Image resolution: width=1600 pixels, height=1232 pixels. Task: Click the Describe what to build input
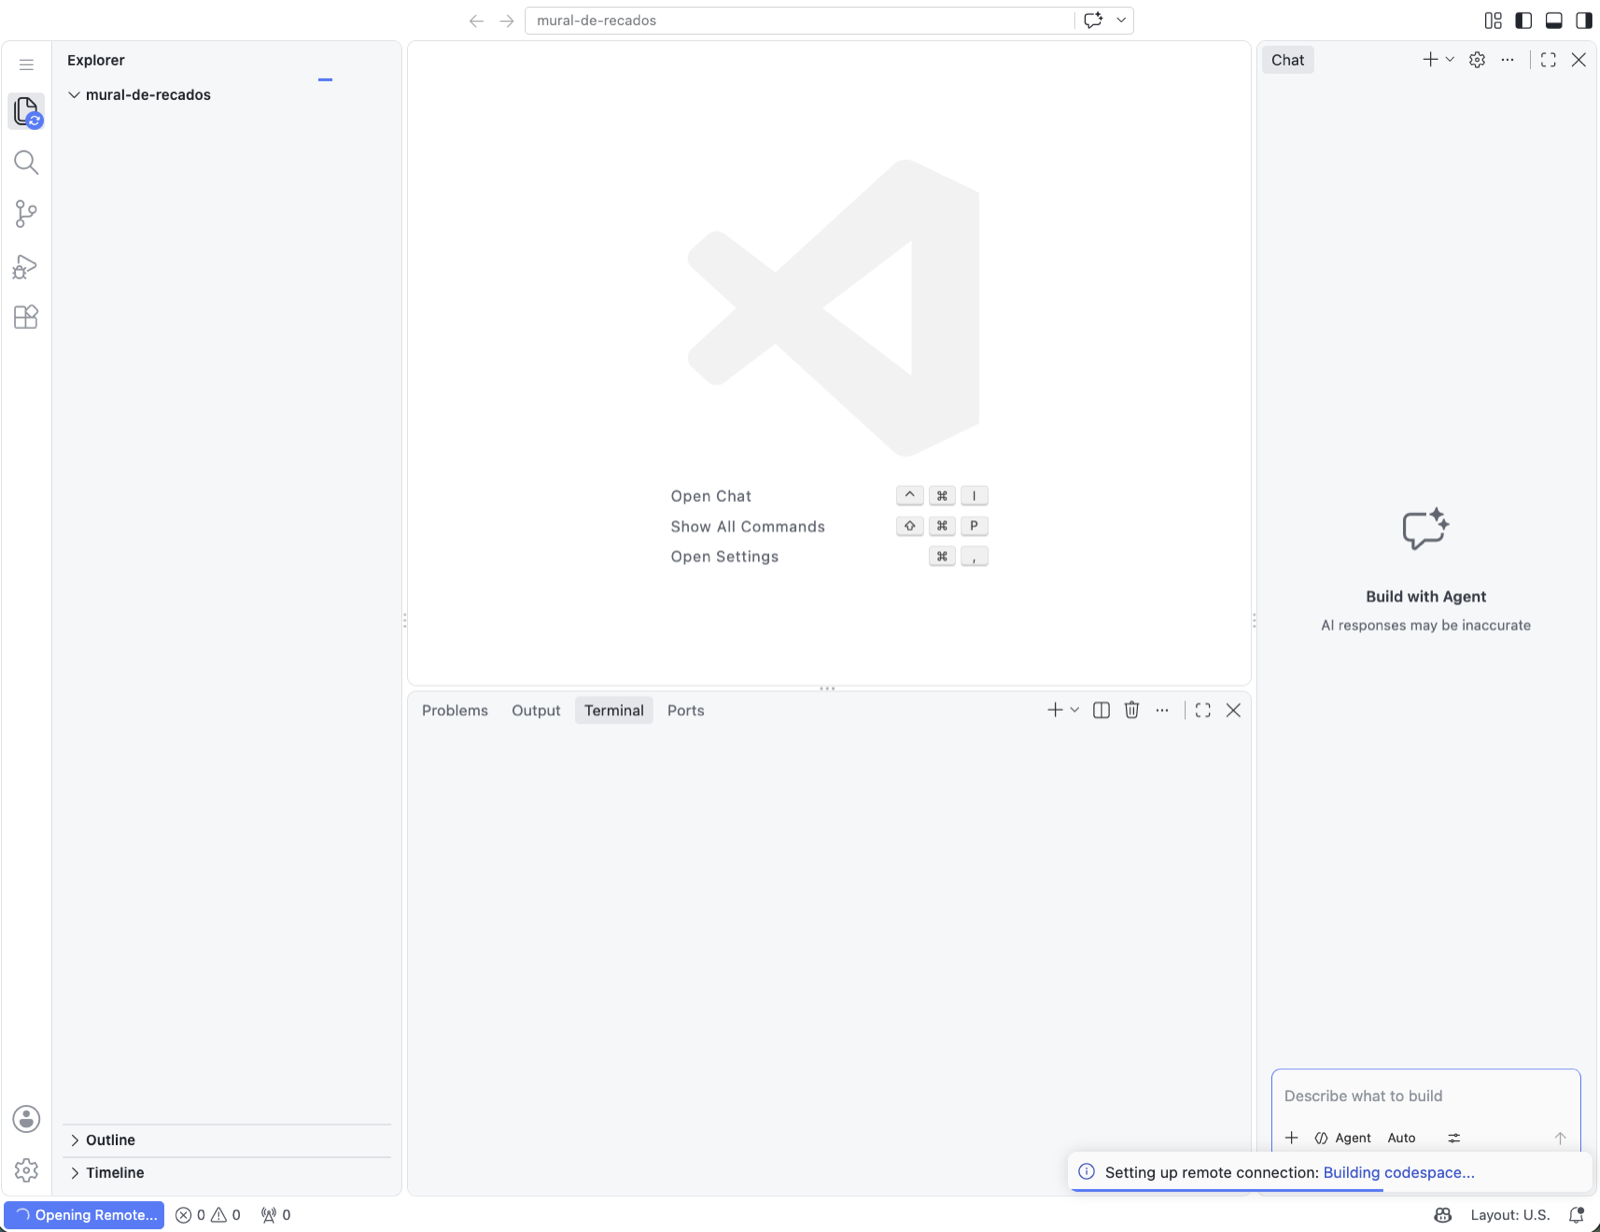(1425, 1096)
